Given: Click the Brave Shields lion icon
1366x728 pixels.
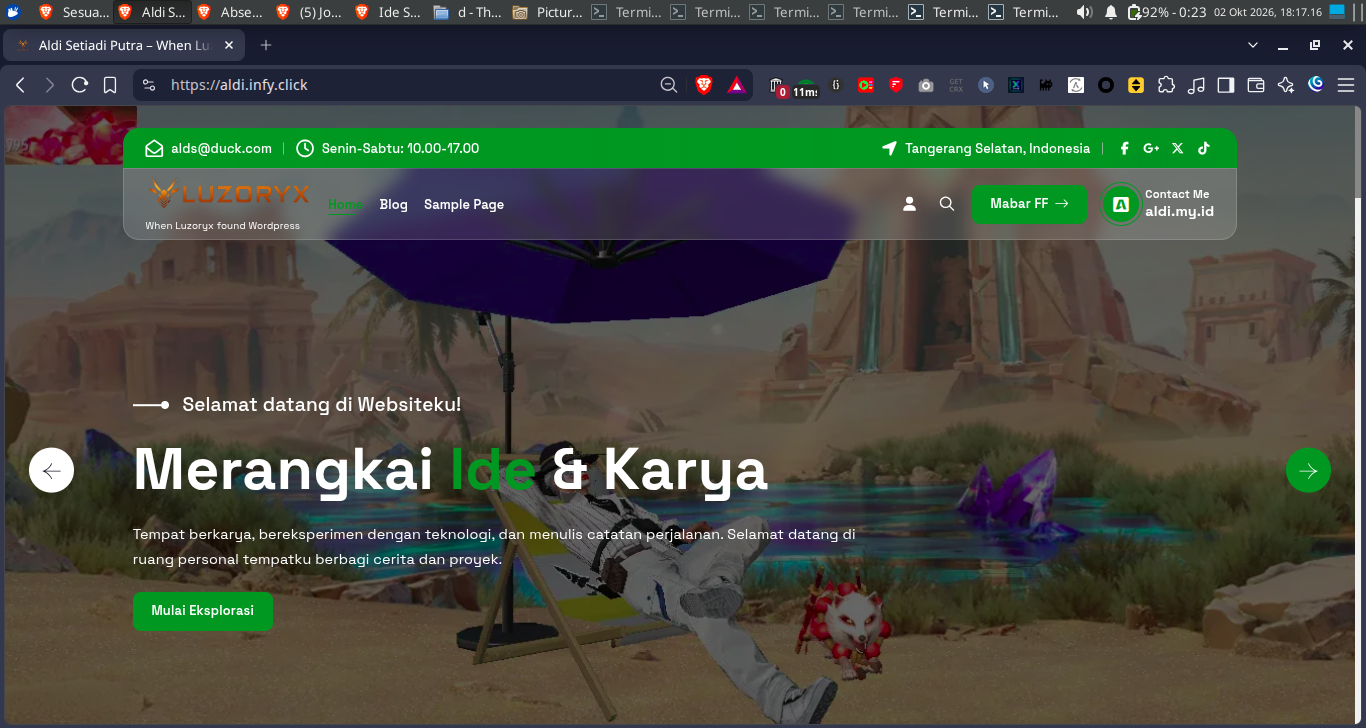Looking at the screenshot, I should point(704,85).
